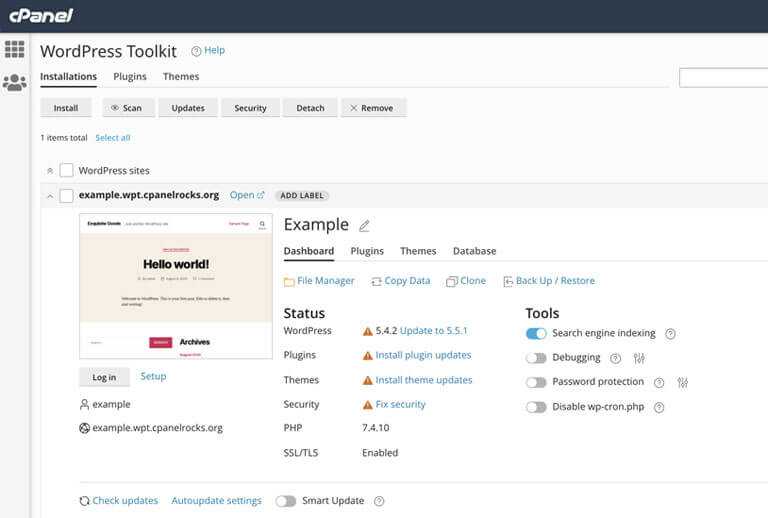
Task: Click the Back Up / Restore icon
Action: (508, 282)
